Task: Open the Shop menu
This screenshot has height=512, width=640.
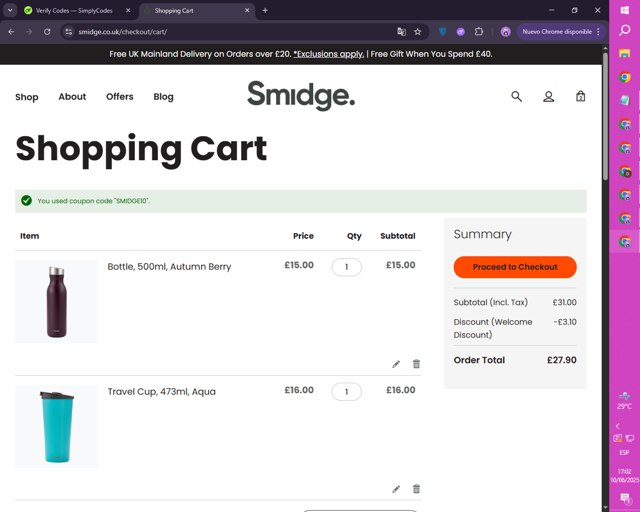Action: point(27,97)
